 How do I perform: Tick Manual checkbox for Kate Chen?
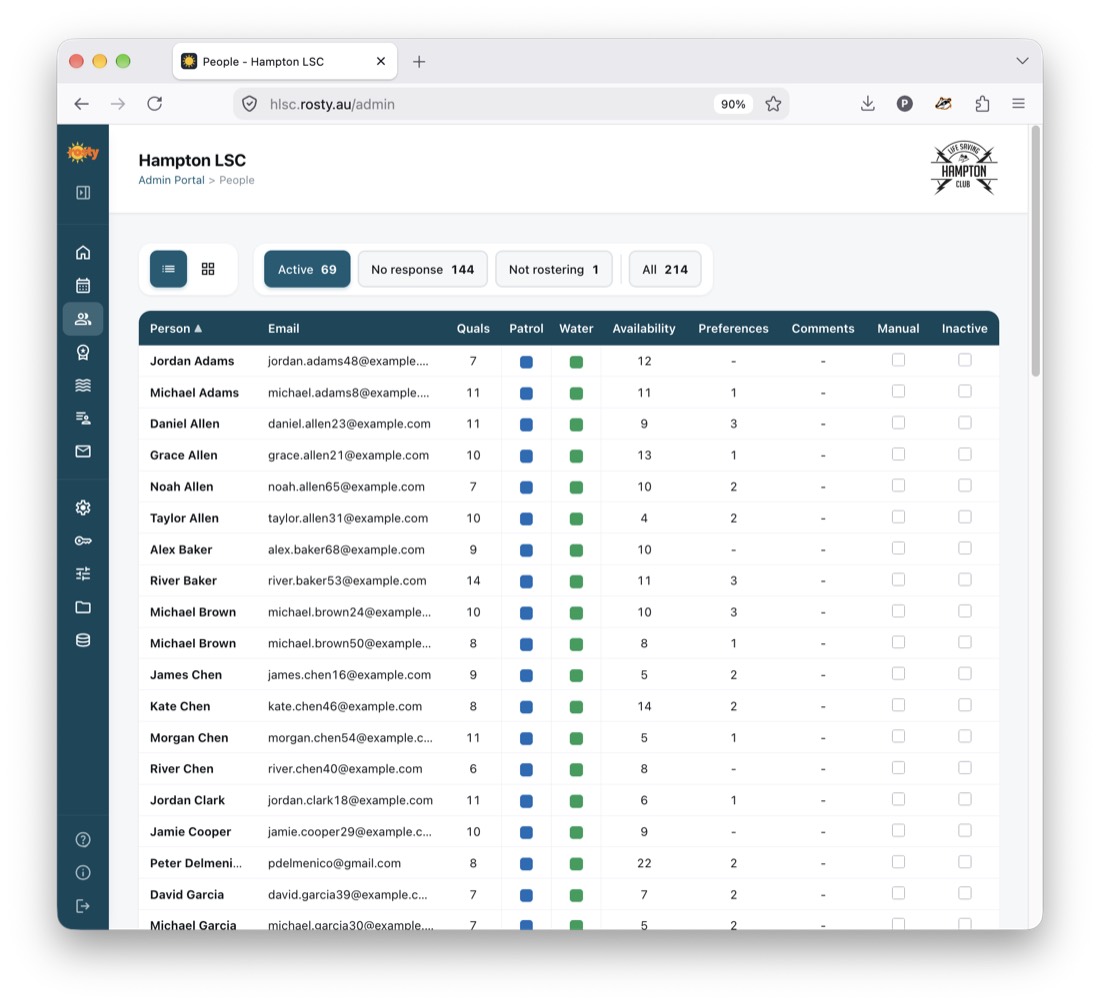tap(898, 705)
